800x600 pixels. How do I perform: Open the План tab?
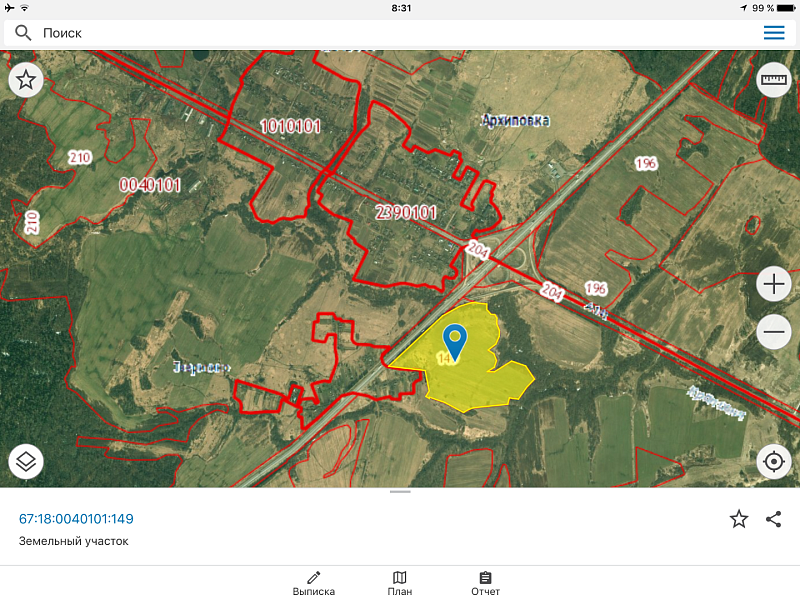400,583
